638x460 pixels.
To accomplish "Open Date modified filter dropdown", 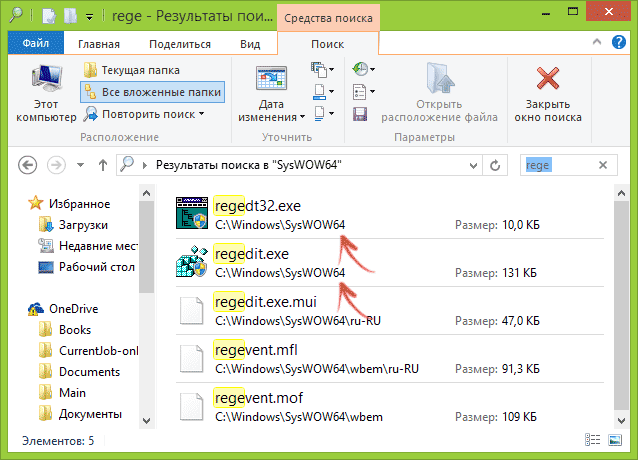I will point(271,94).
